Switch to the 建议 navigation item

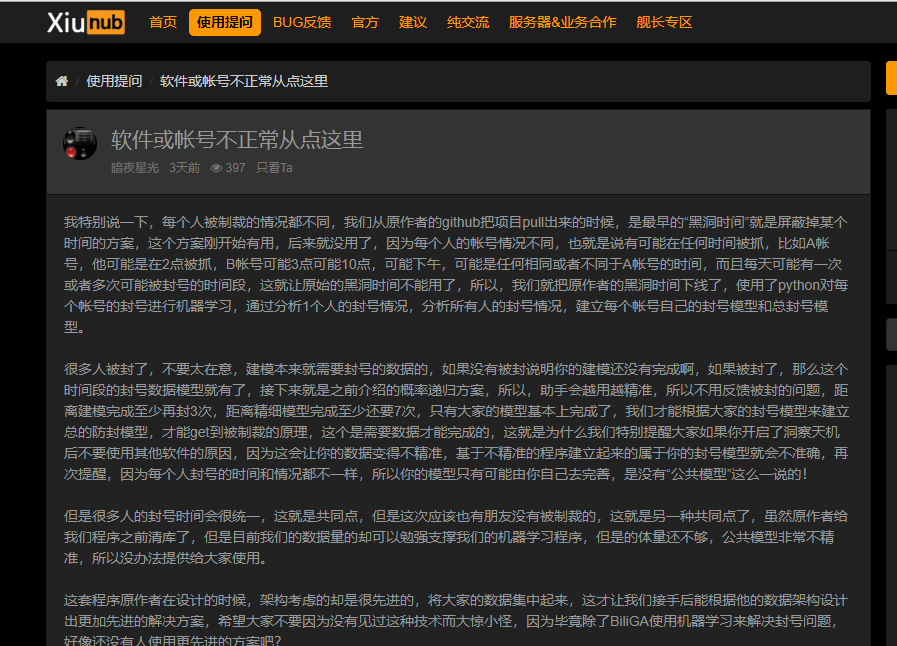pyautogui.click(x=412, y=22)
